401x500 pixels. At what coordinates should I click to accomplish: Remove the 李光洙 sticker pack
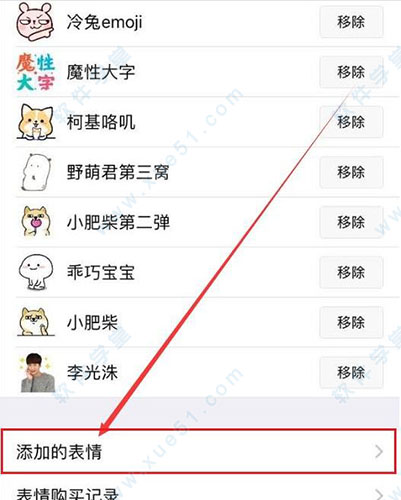point(351,372)
